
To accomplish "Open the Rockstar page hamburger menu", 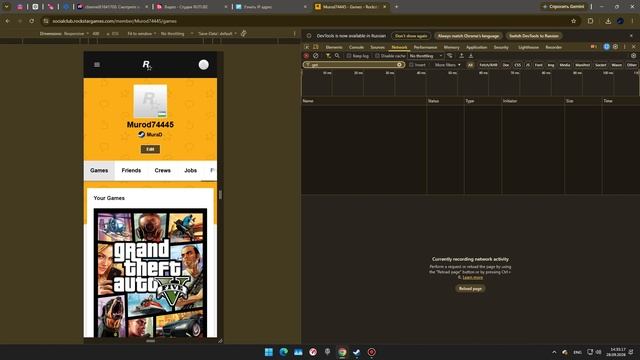I will tap(97, 64).
